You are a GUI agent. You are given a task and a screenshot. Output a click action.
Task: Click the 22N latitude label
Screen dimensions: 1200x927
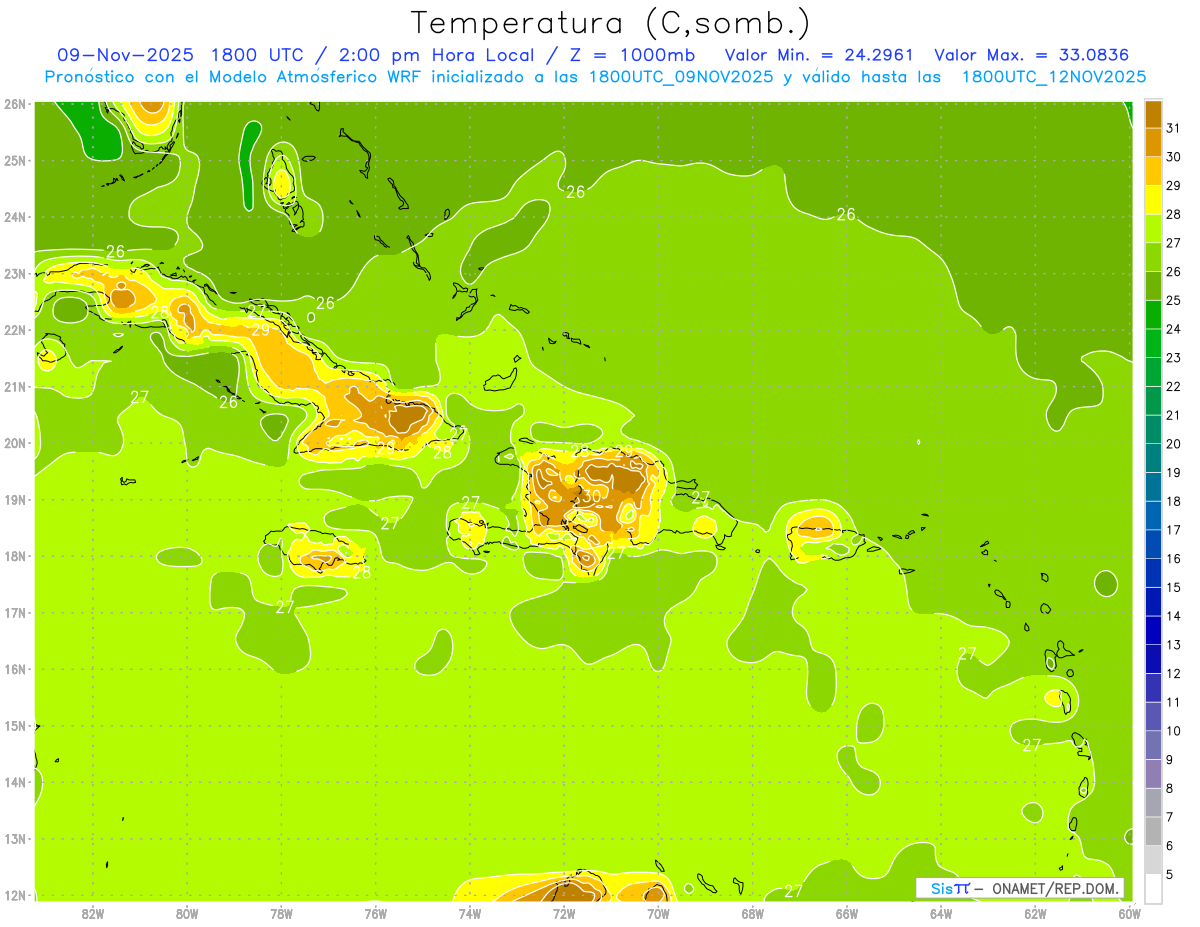point(14,330)
